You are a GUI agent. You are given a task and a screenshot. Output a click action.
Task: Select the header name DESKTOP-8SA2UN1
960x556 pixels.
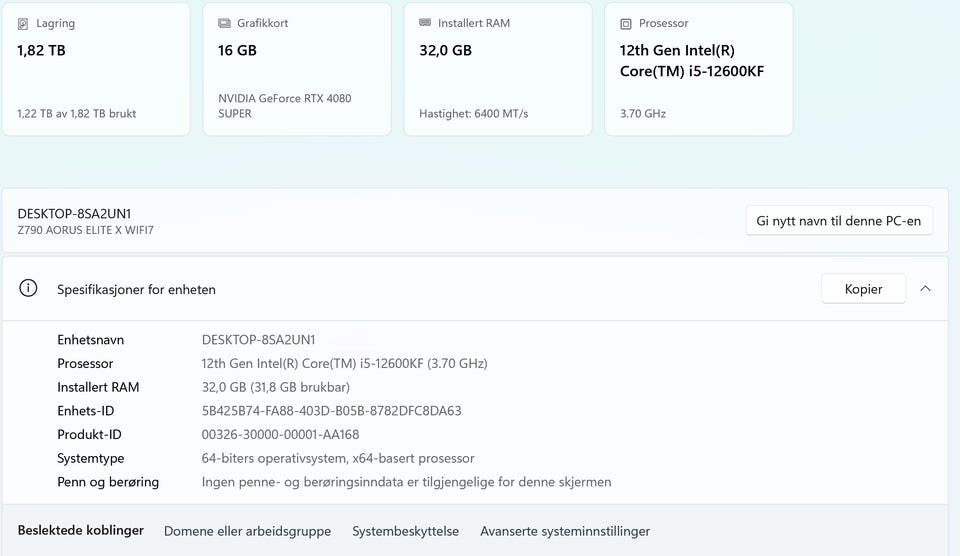(x=74, y=214)
